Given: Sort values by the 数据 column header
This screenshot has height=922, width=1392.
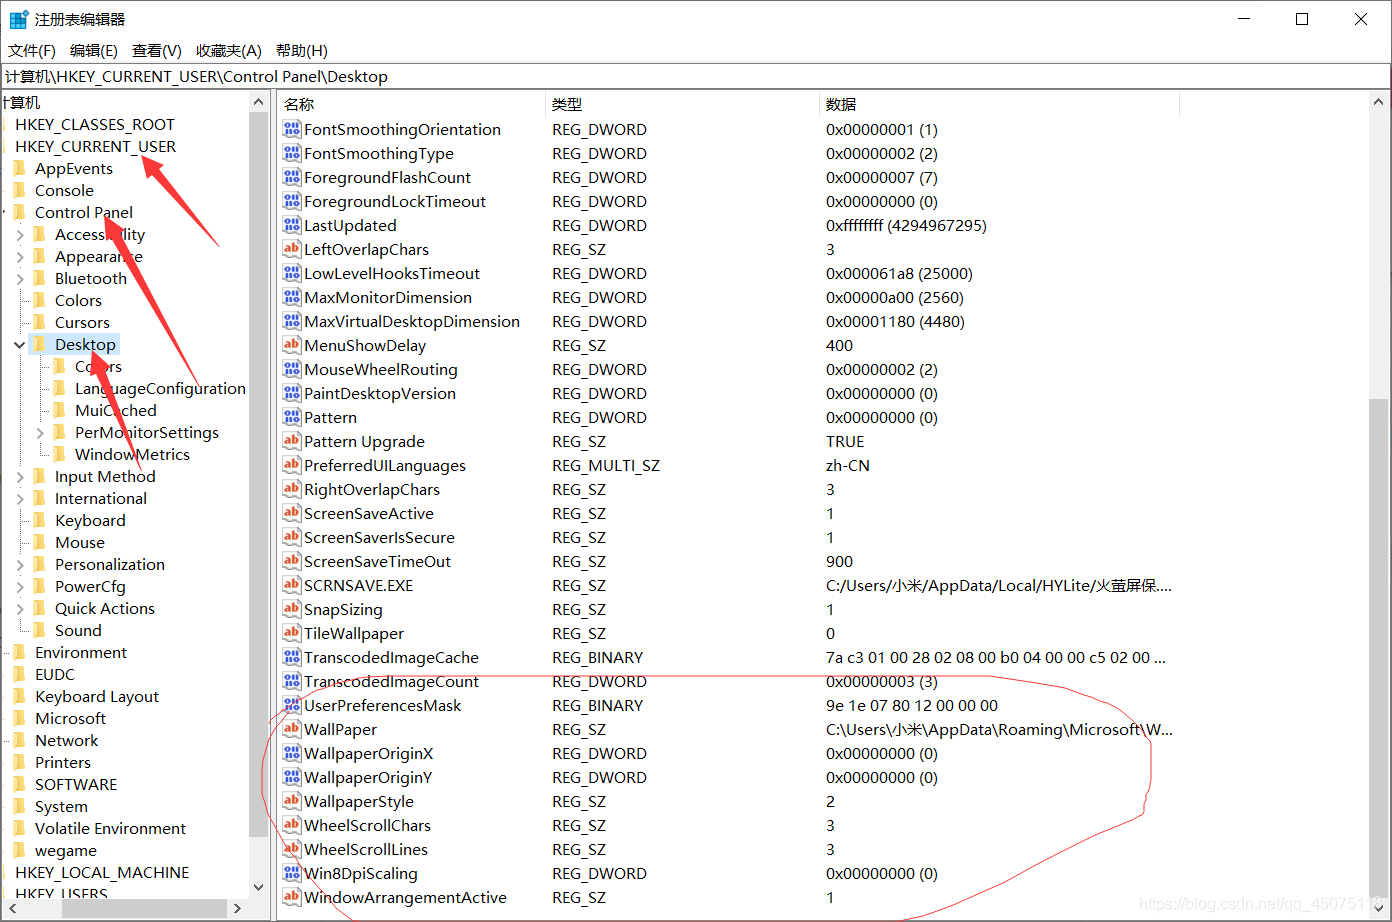Looking at the screenshot, I should 999,104.
